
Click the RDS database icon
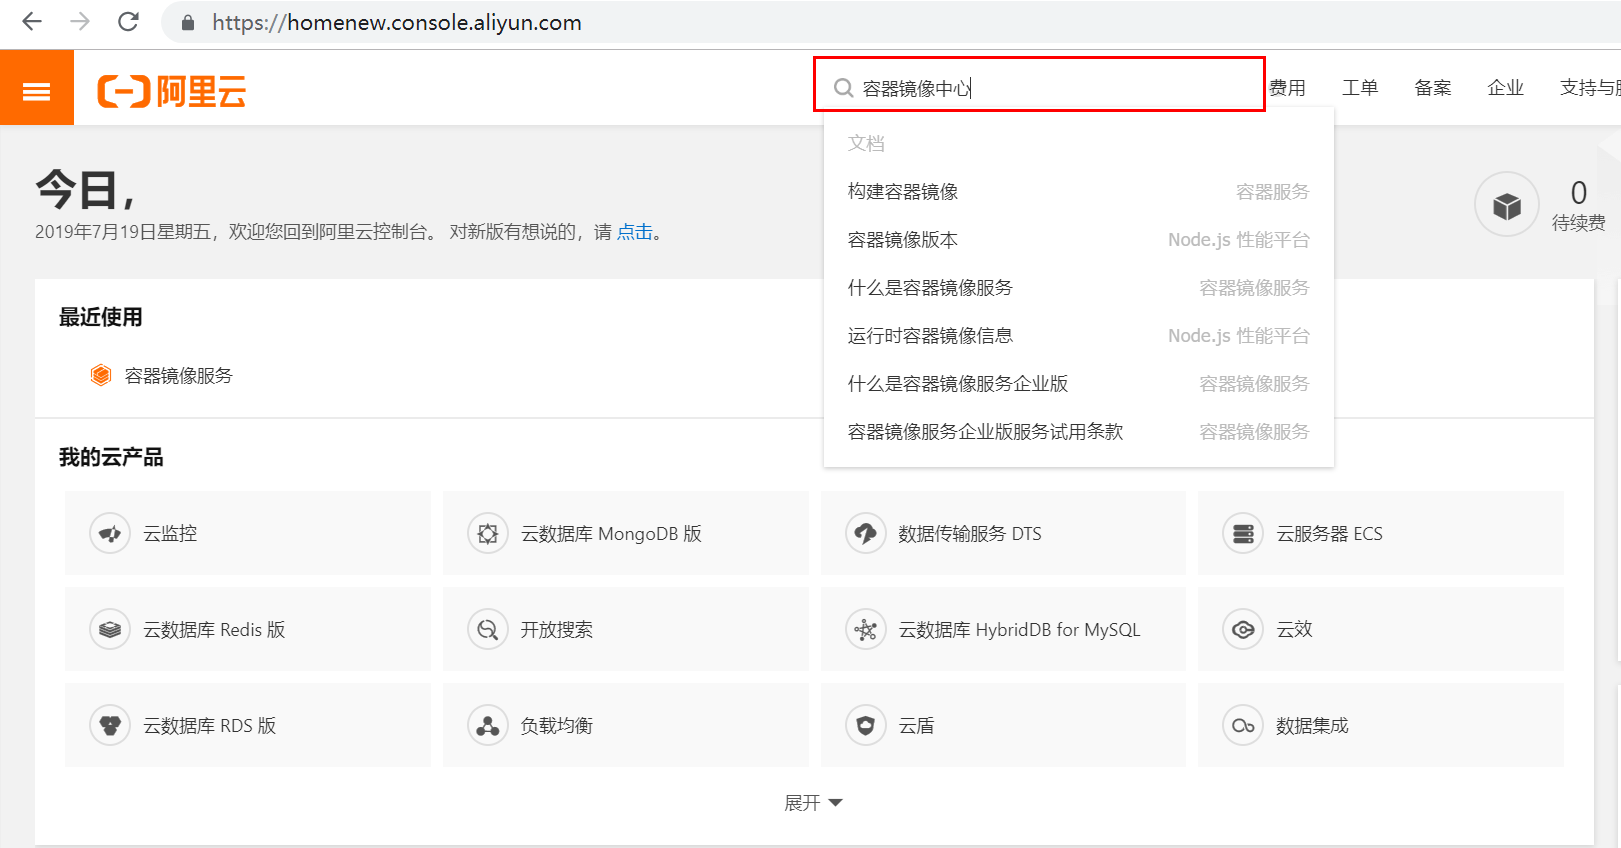tap(110, 725)
